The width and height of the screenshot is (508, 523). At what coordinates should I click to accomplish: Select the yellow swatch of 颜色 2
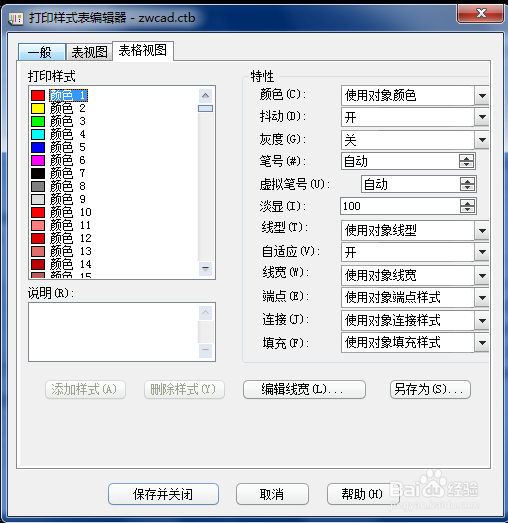(38, 108)
